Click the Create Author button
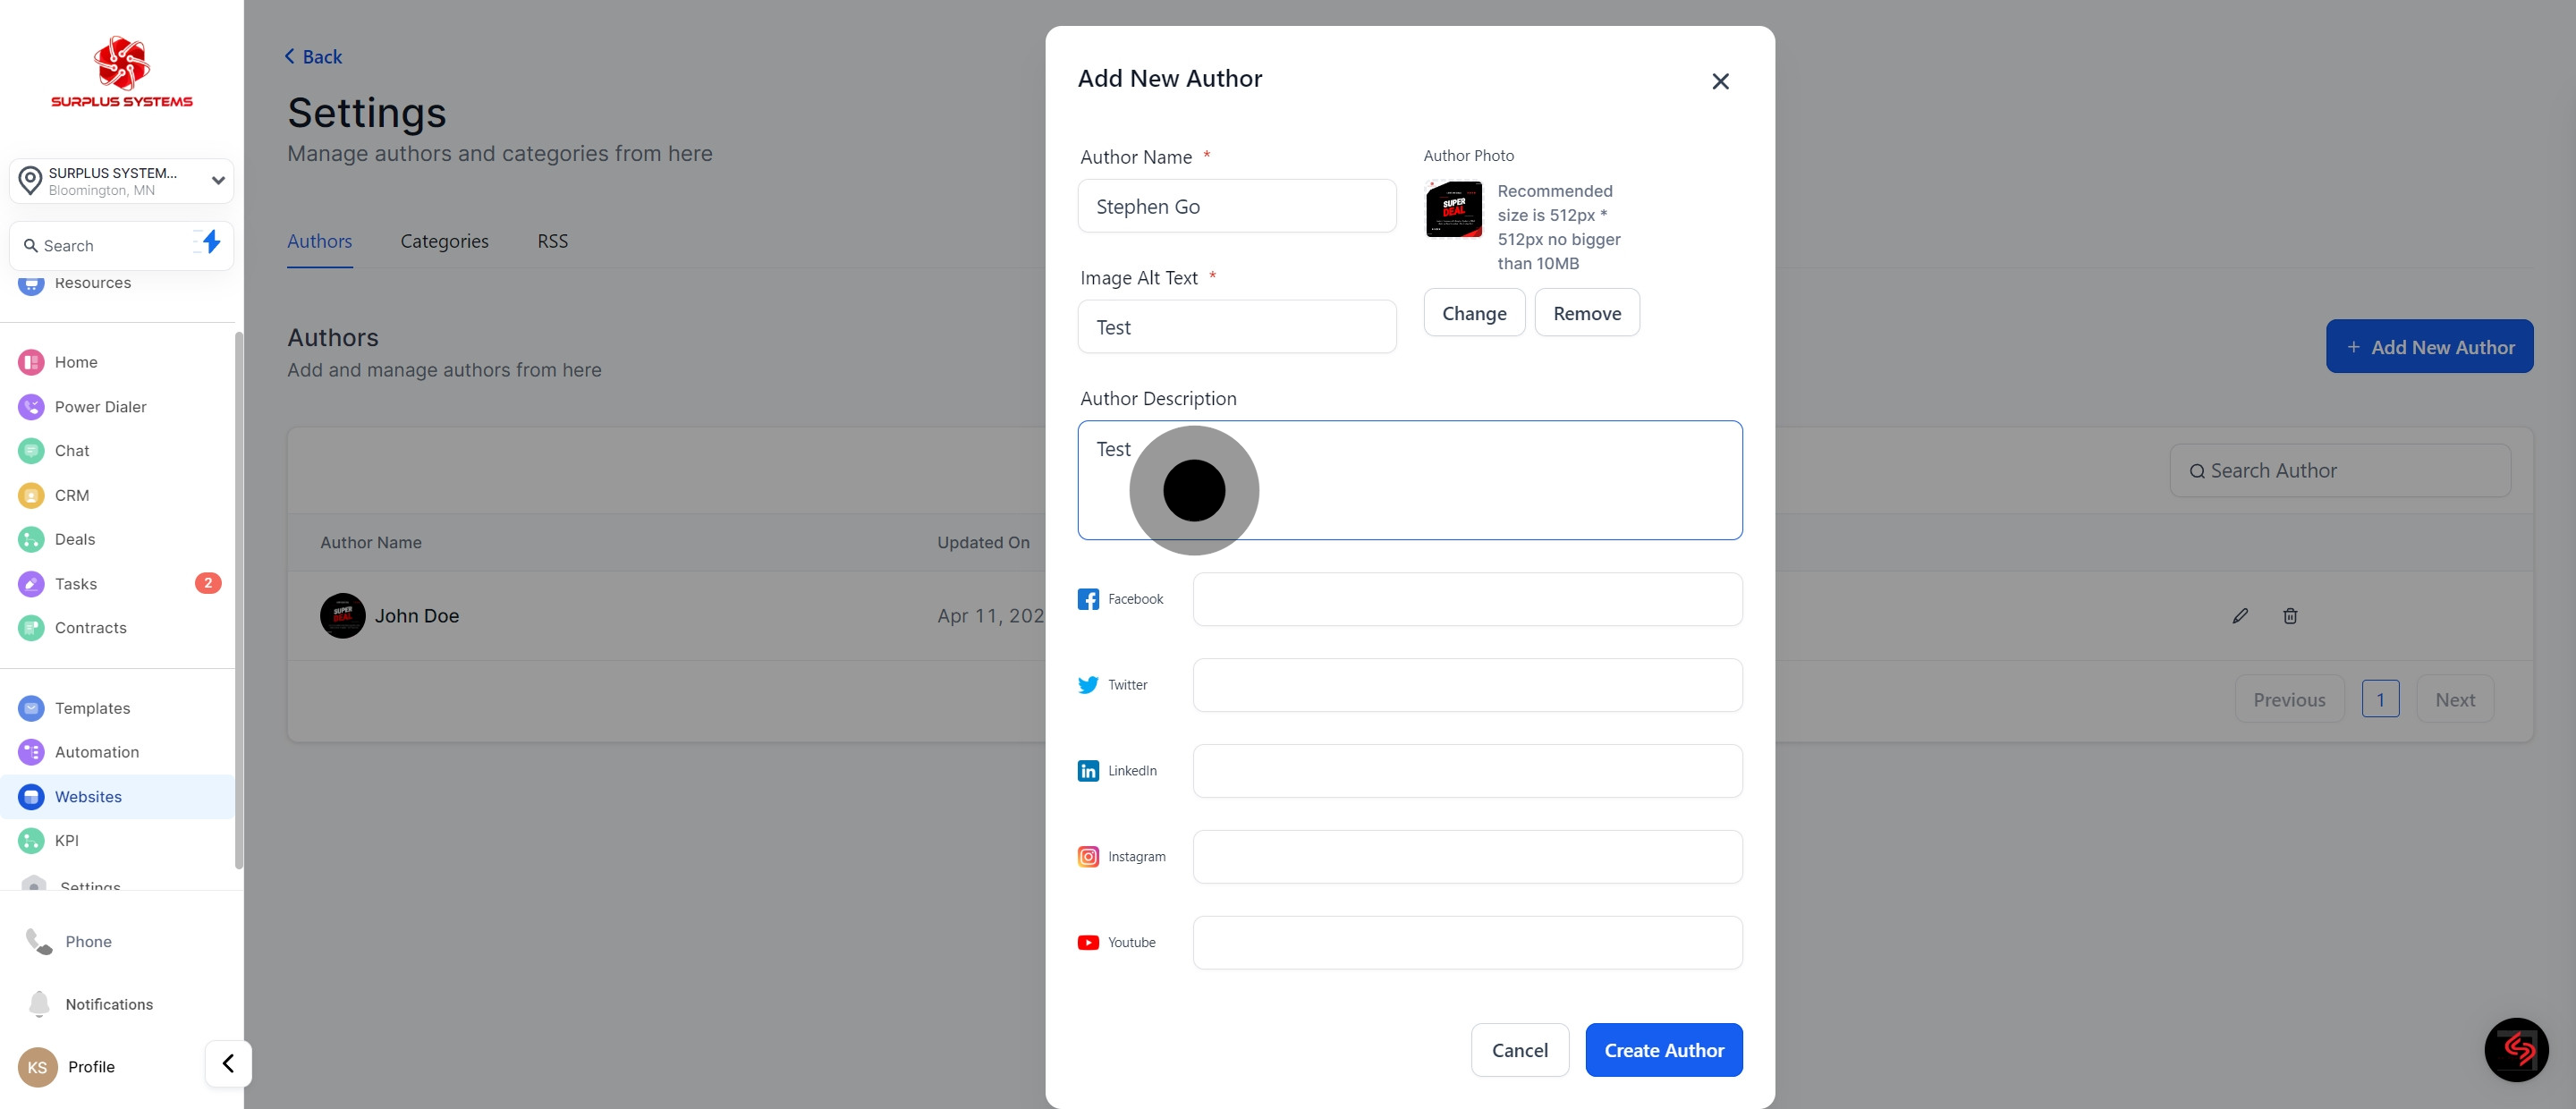Image resolution: width=2576 pixels, height=1109 pixels. pos(1663,1050)
